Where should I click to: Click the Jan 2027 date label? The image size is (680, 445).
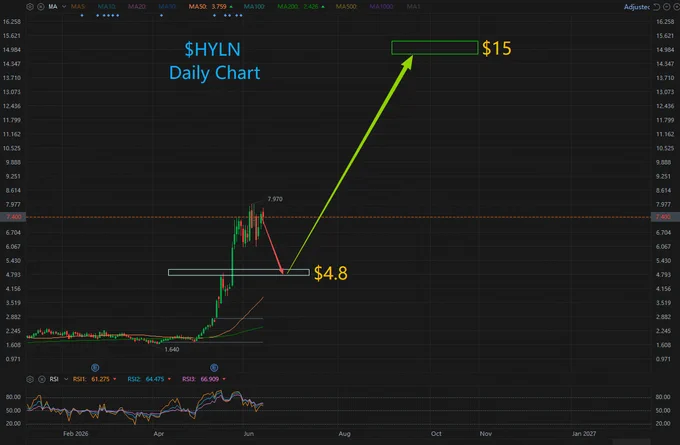584,434
